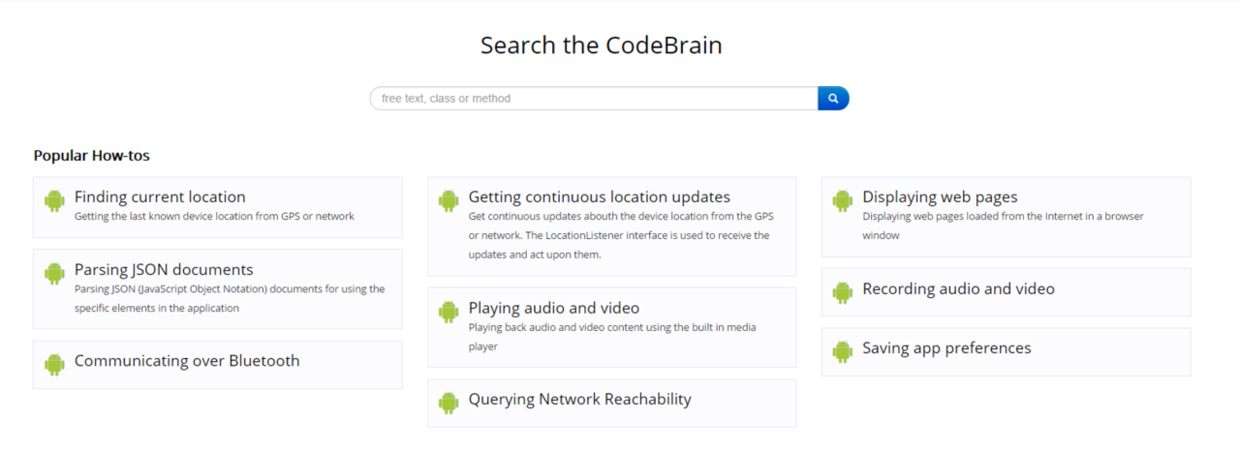Click Android icon beside Querying Network Reachability
The height and width of the screenshot is (450, 1240).
[449, 403]
